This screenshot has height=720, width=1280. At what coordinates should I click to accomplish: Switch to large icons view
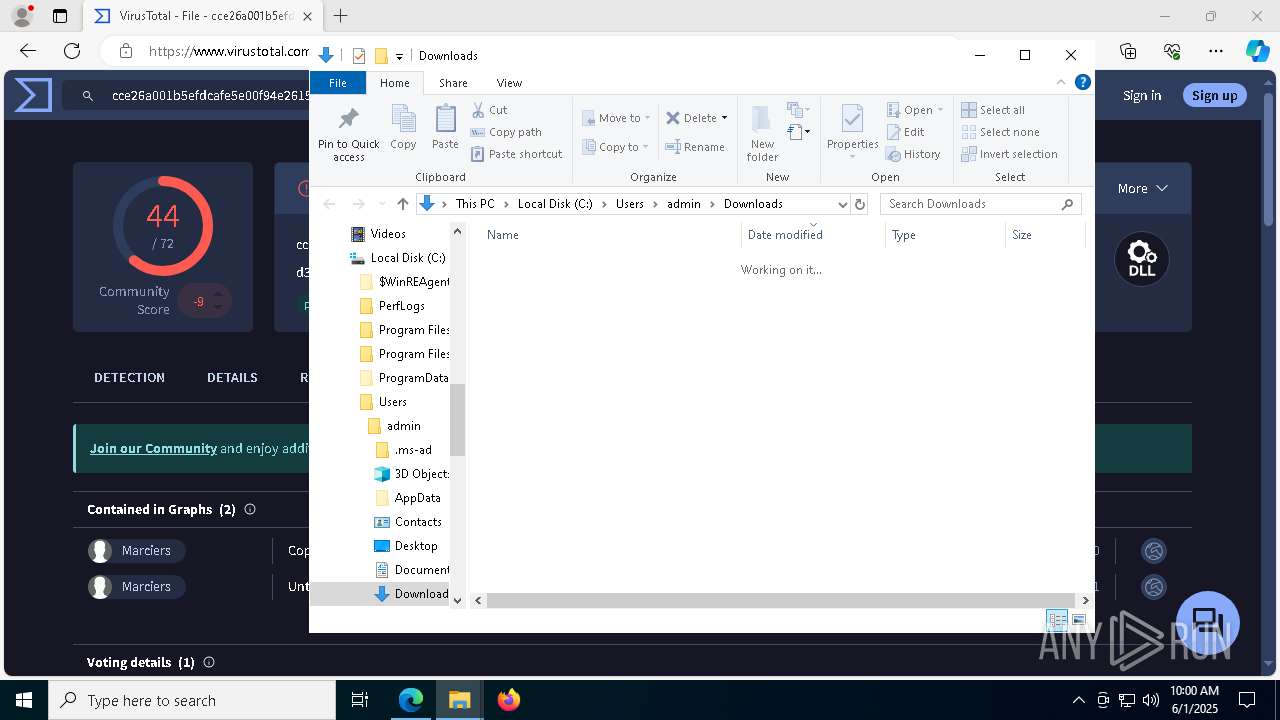click(1078, 621)
